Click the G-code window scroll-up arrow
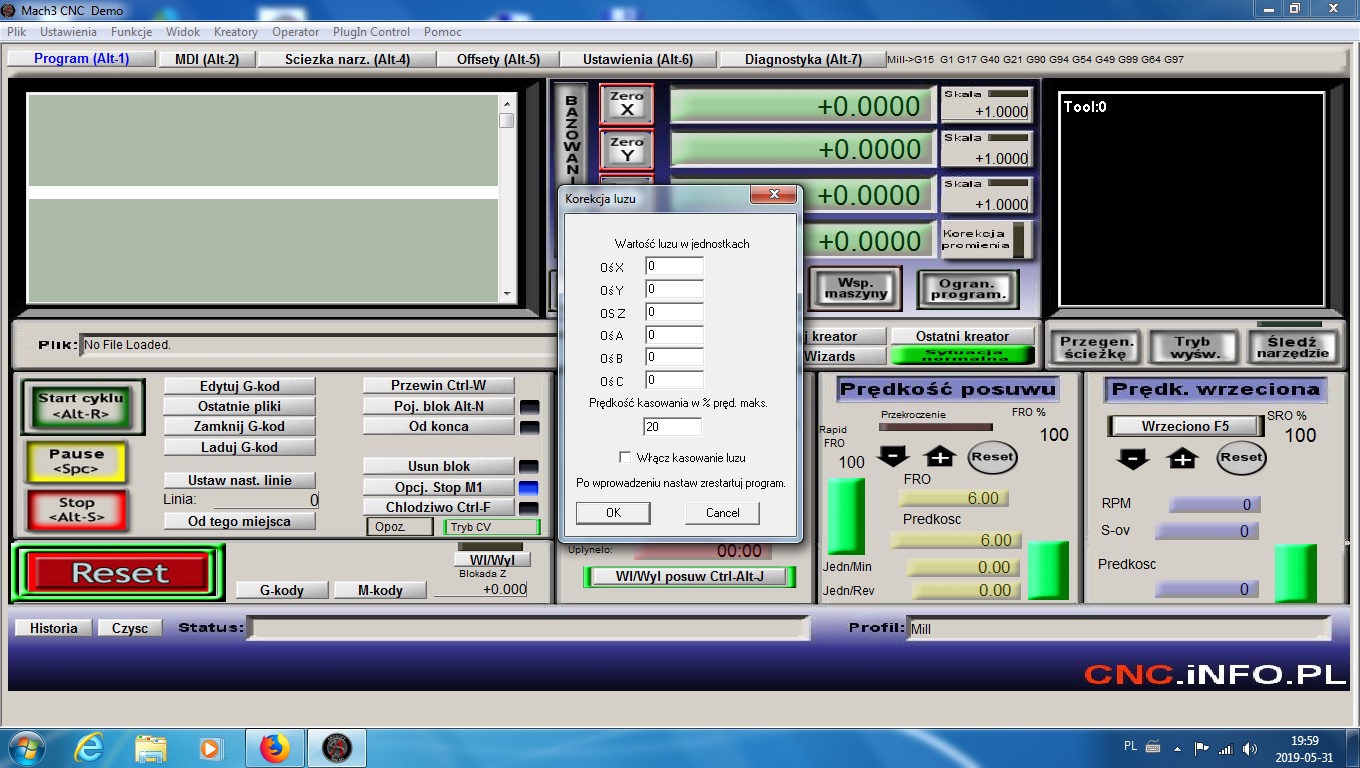1360x768 pixels. pyautogui.click(x=507, y=103)
